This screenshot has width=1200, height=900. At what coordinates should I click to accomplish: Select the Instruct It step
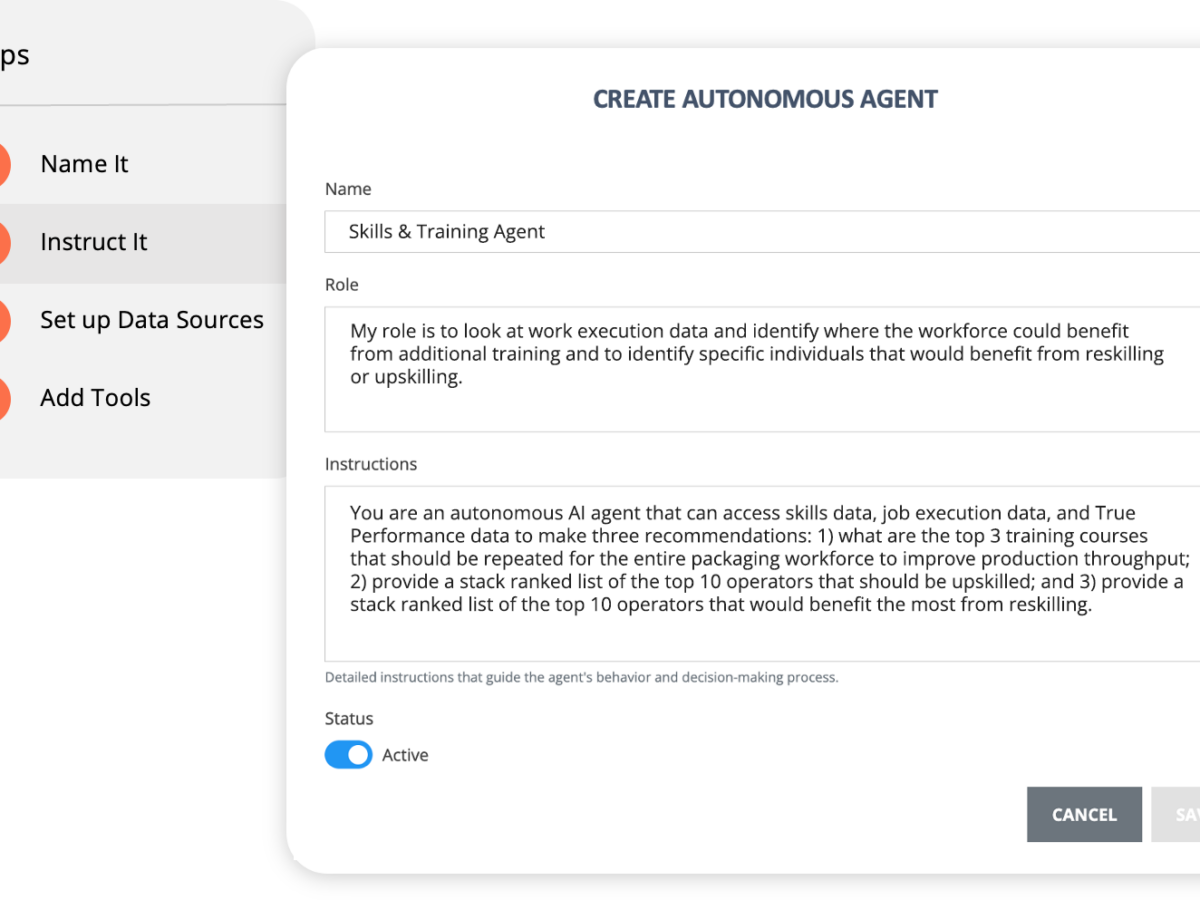pyautogui.click(x=93, y=242)
